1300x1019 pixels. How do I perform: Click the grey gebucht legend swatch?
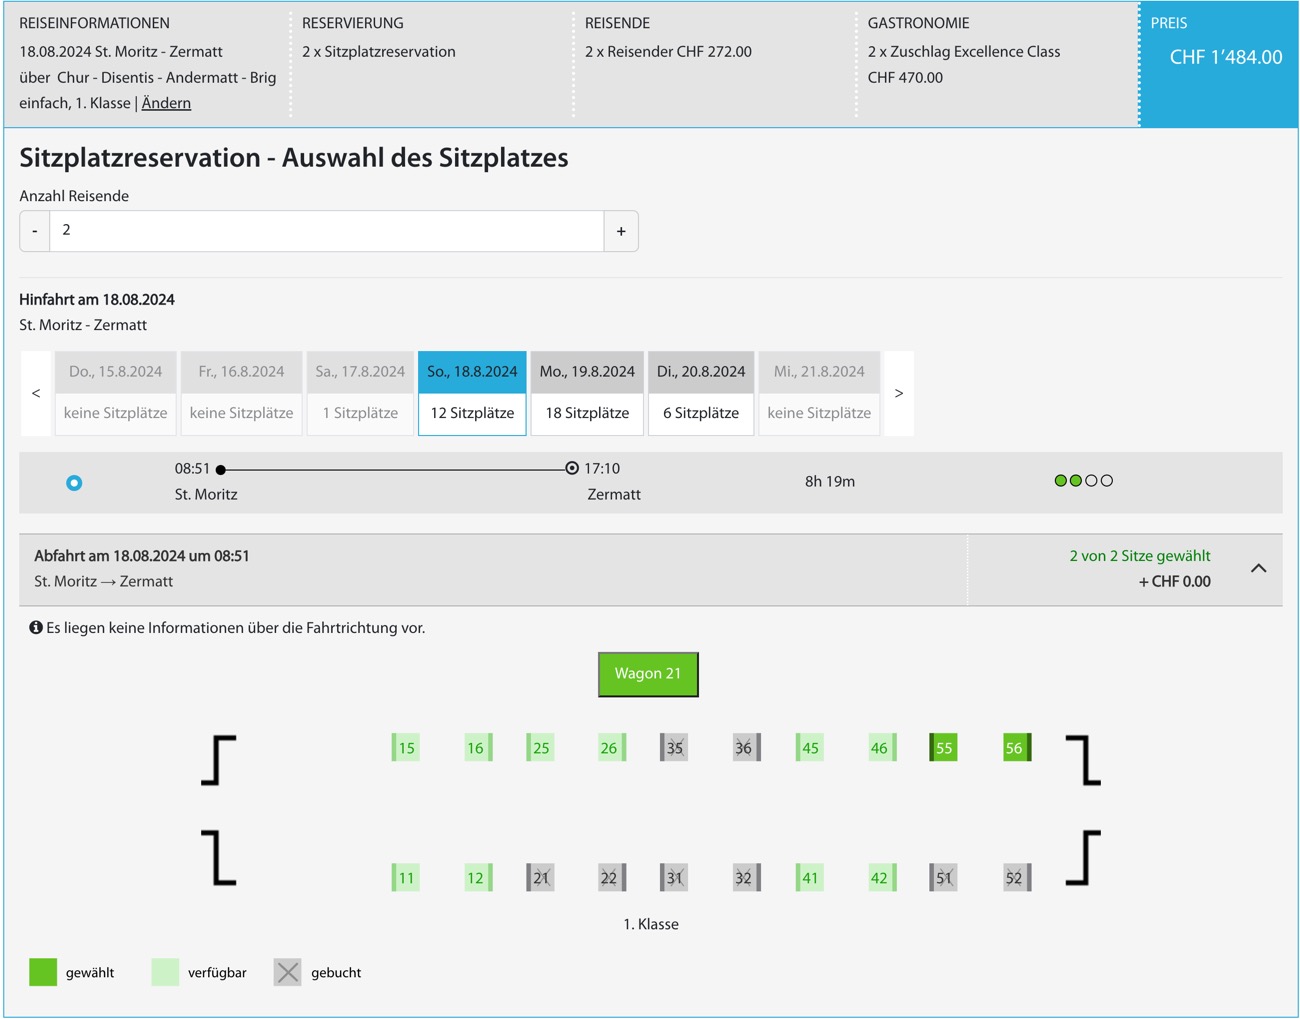coord(288,972)
